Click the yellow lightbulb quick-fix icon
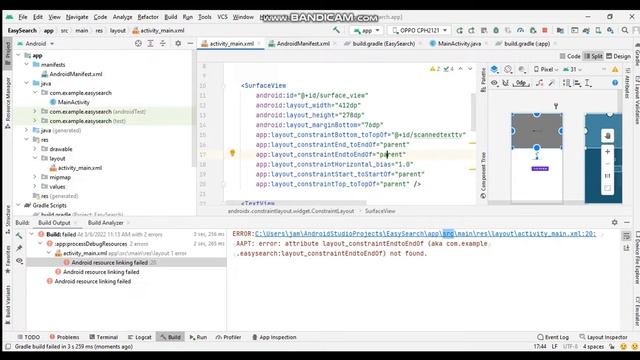This screenshot has width=640, height=360. coord(232,153)
